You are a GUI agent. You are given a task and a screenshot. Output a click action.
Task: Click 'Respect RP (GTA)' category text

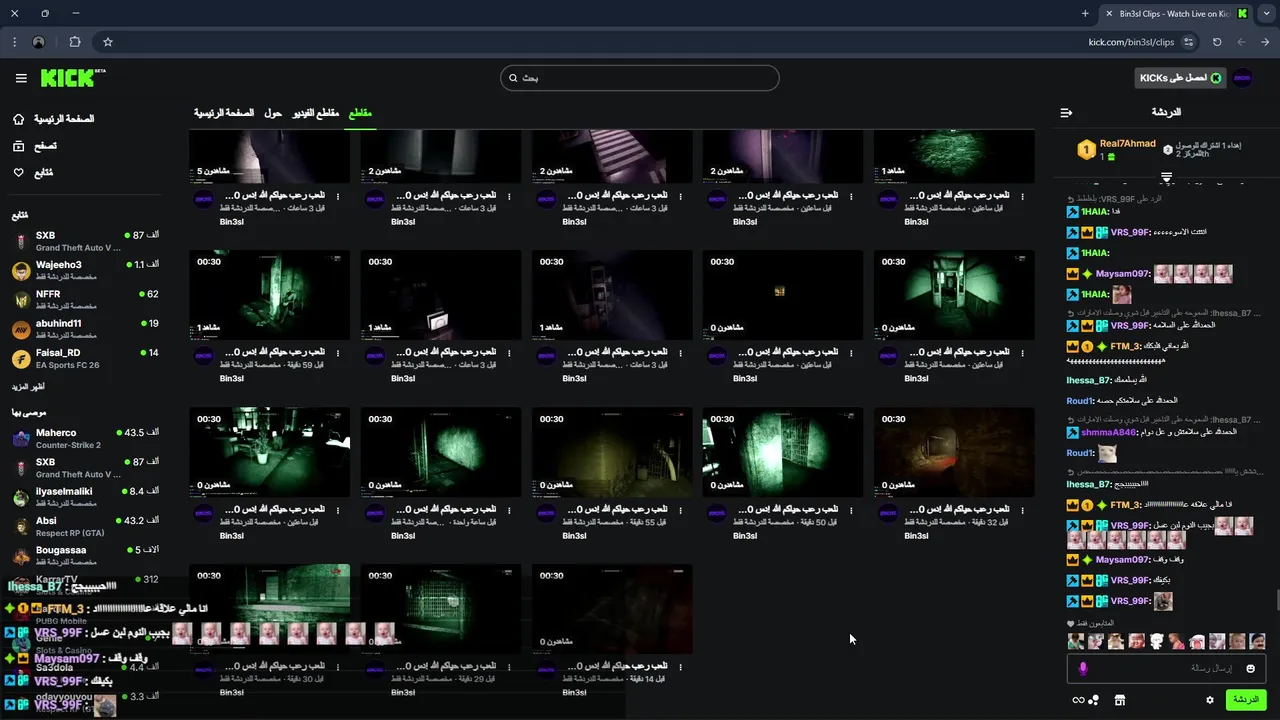click(70, 533)
